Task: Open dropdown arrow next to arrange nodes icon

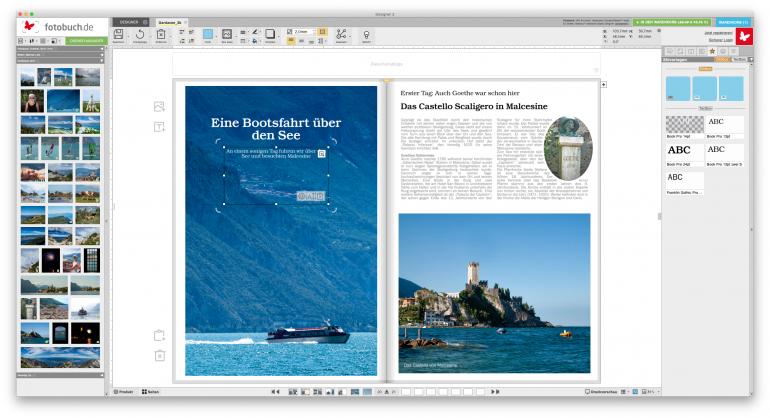Action: (x=350, y=36)
